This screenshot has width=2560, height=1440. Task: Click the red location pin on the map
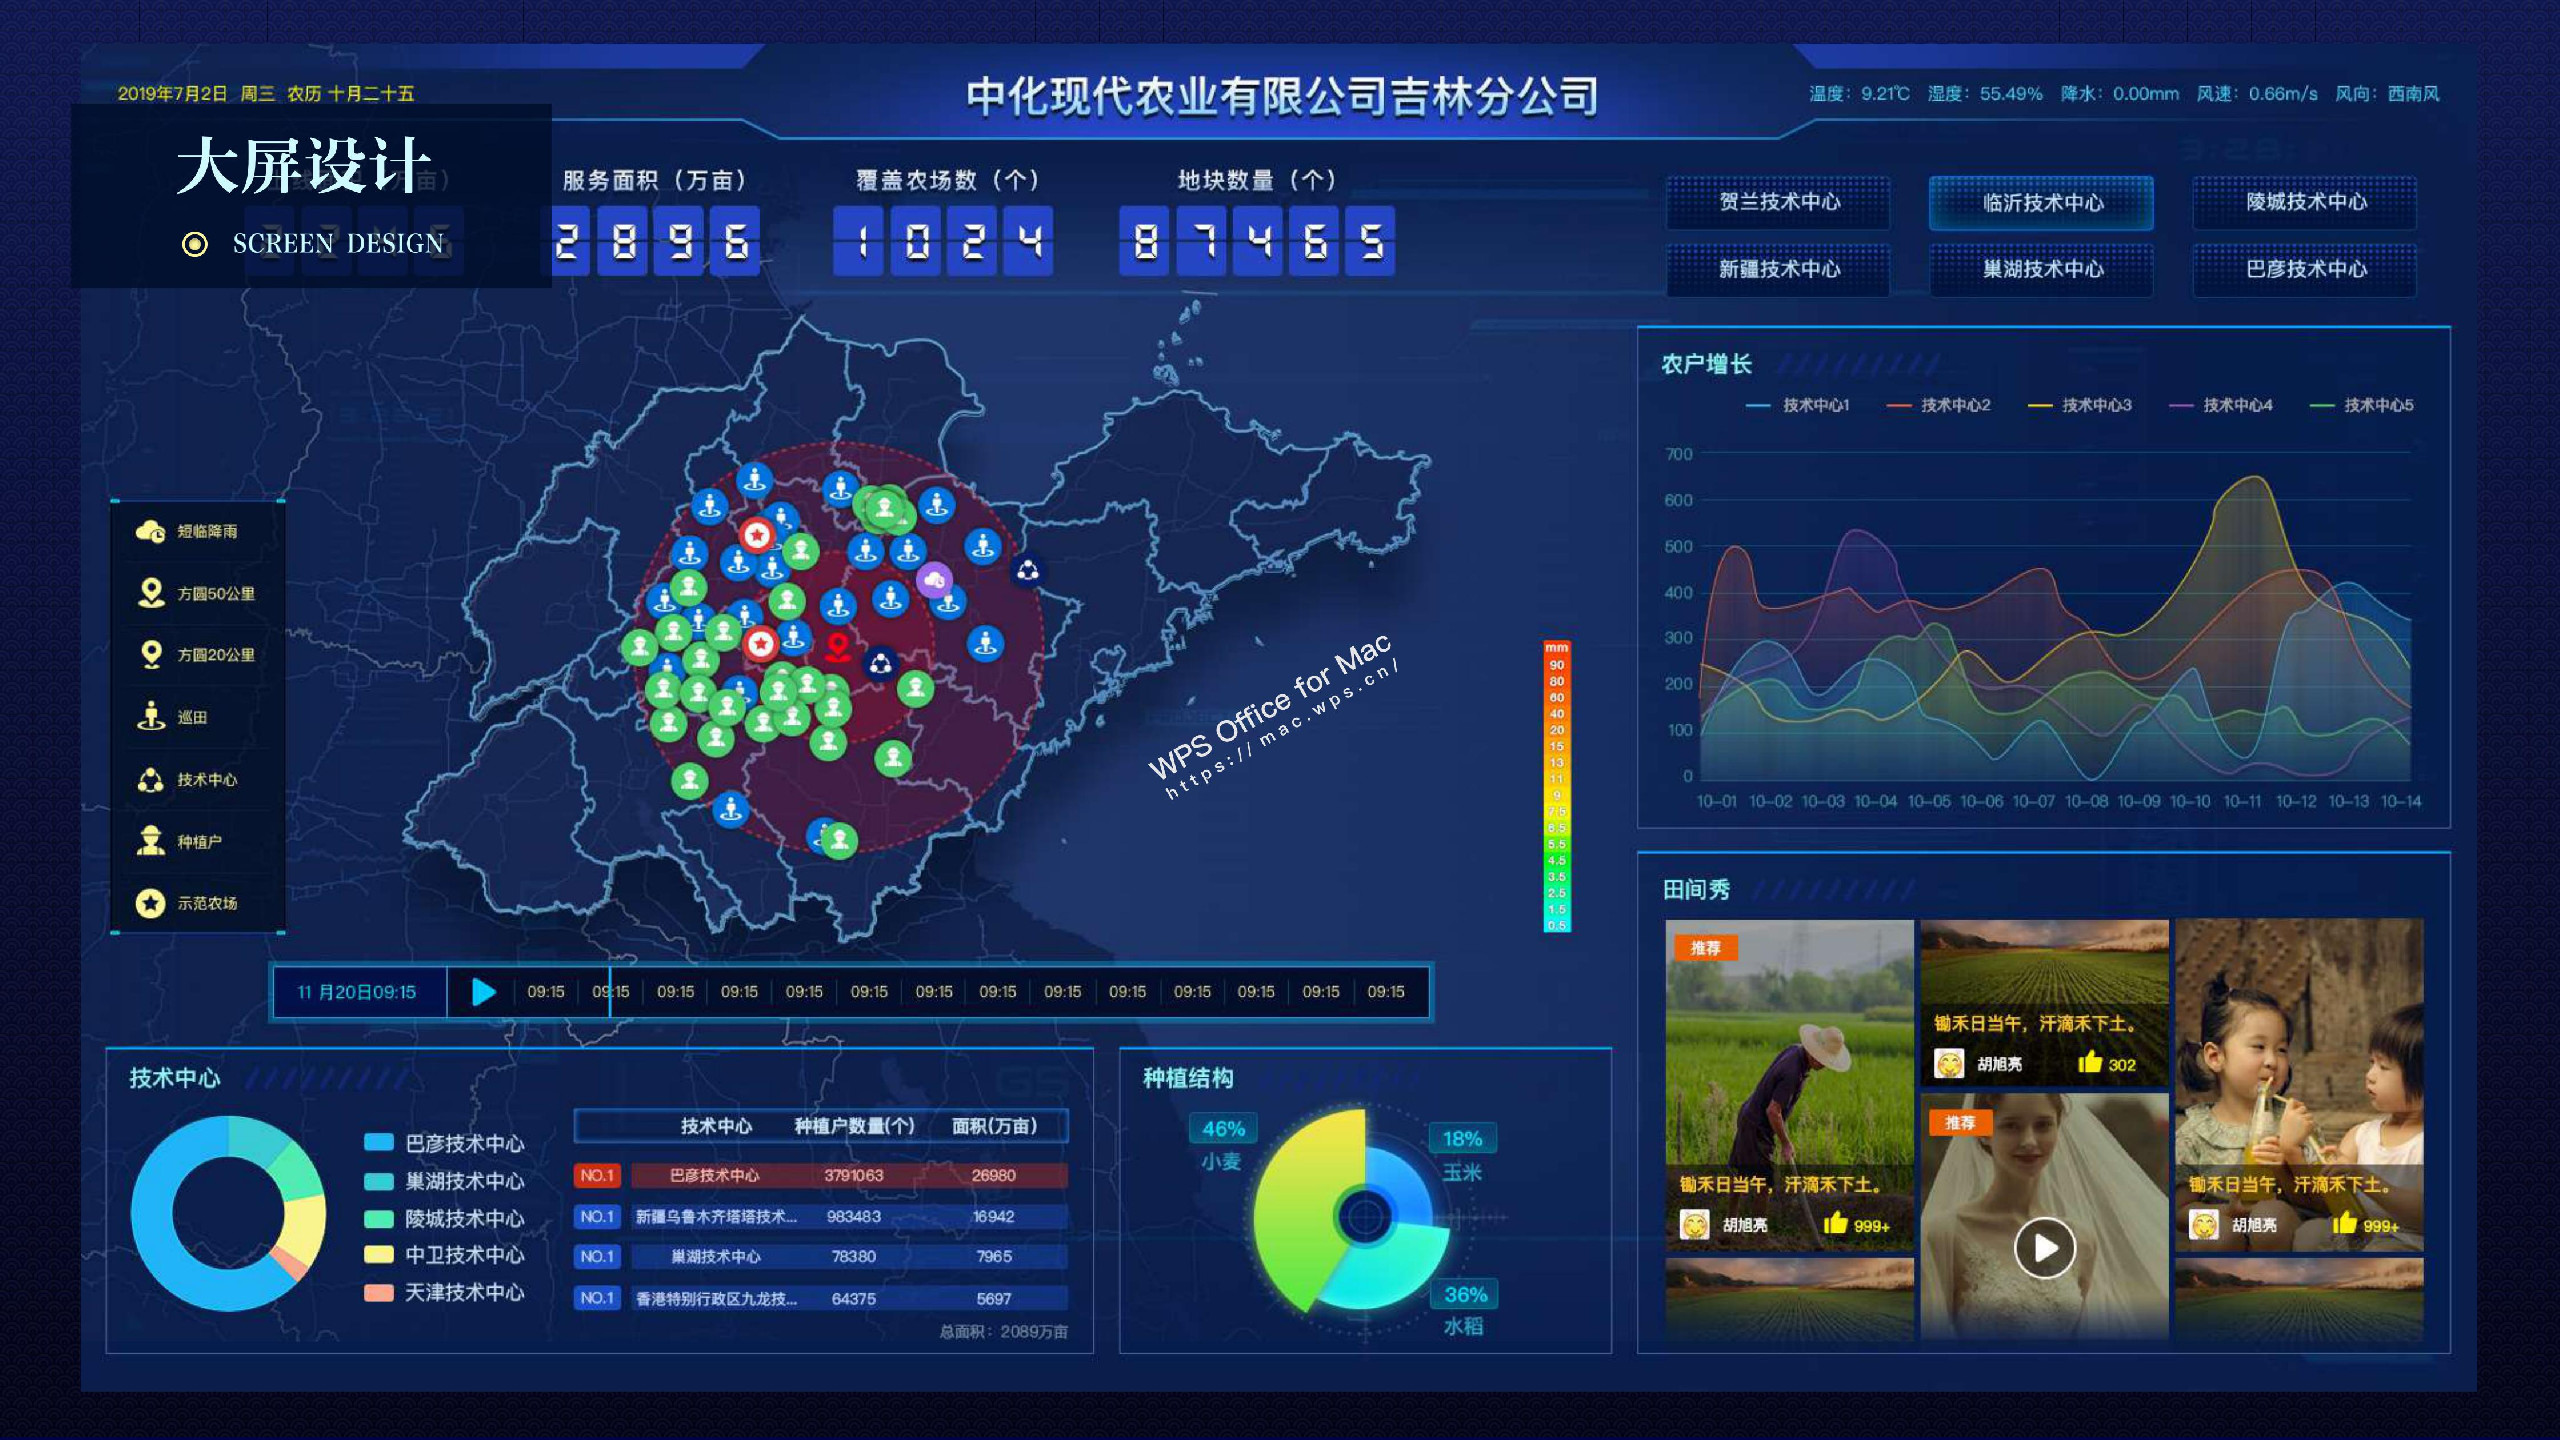pos(838,648)
